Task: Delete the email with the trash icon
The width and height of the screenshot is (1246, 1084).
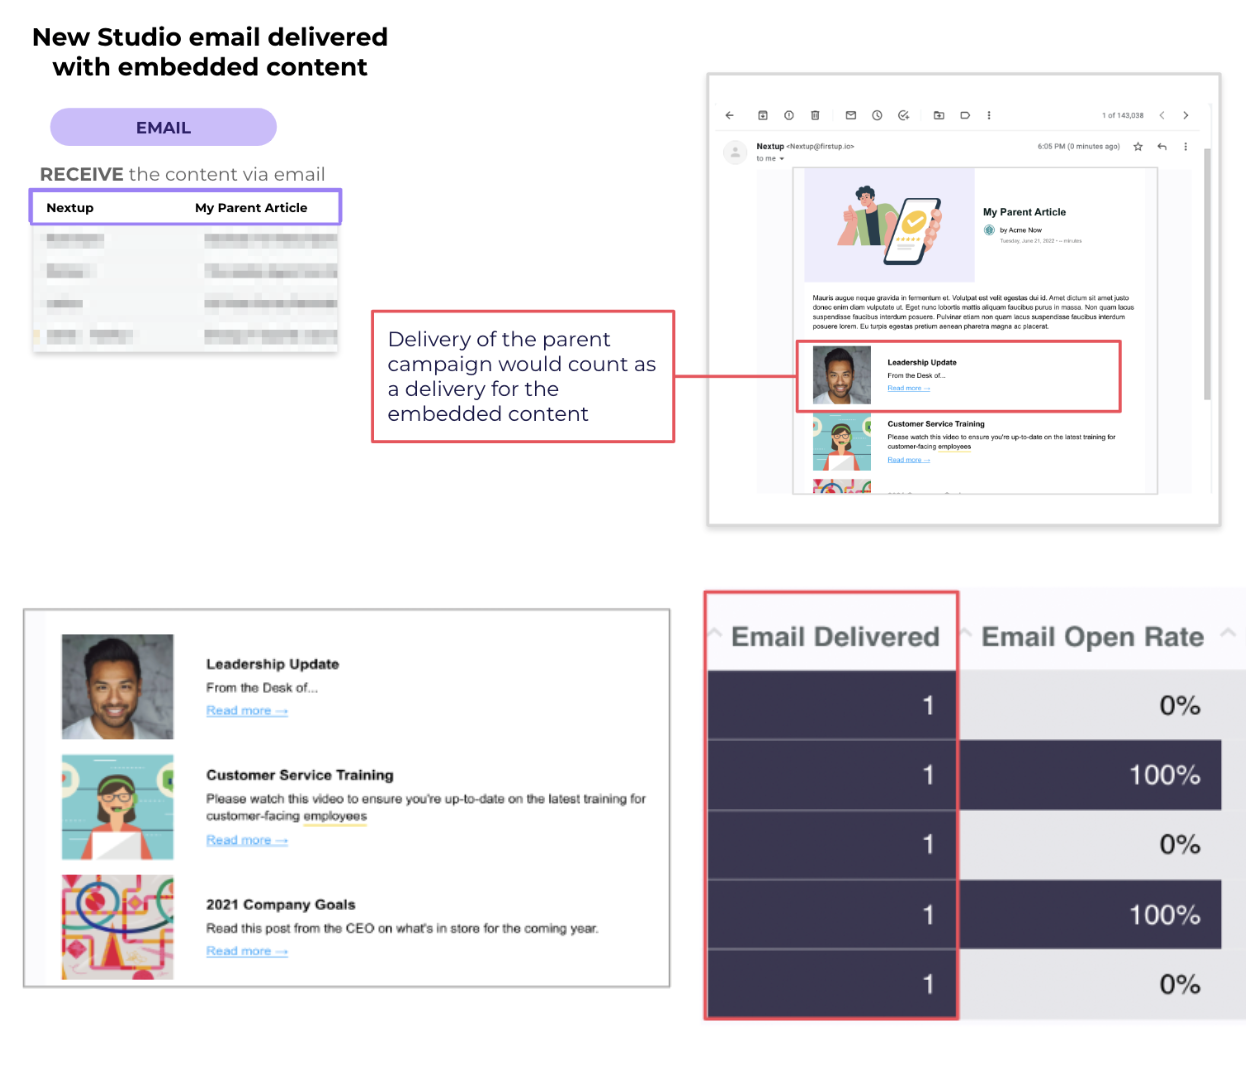Action: coord(815,114)
